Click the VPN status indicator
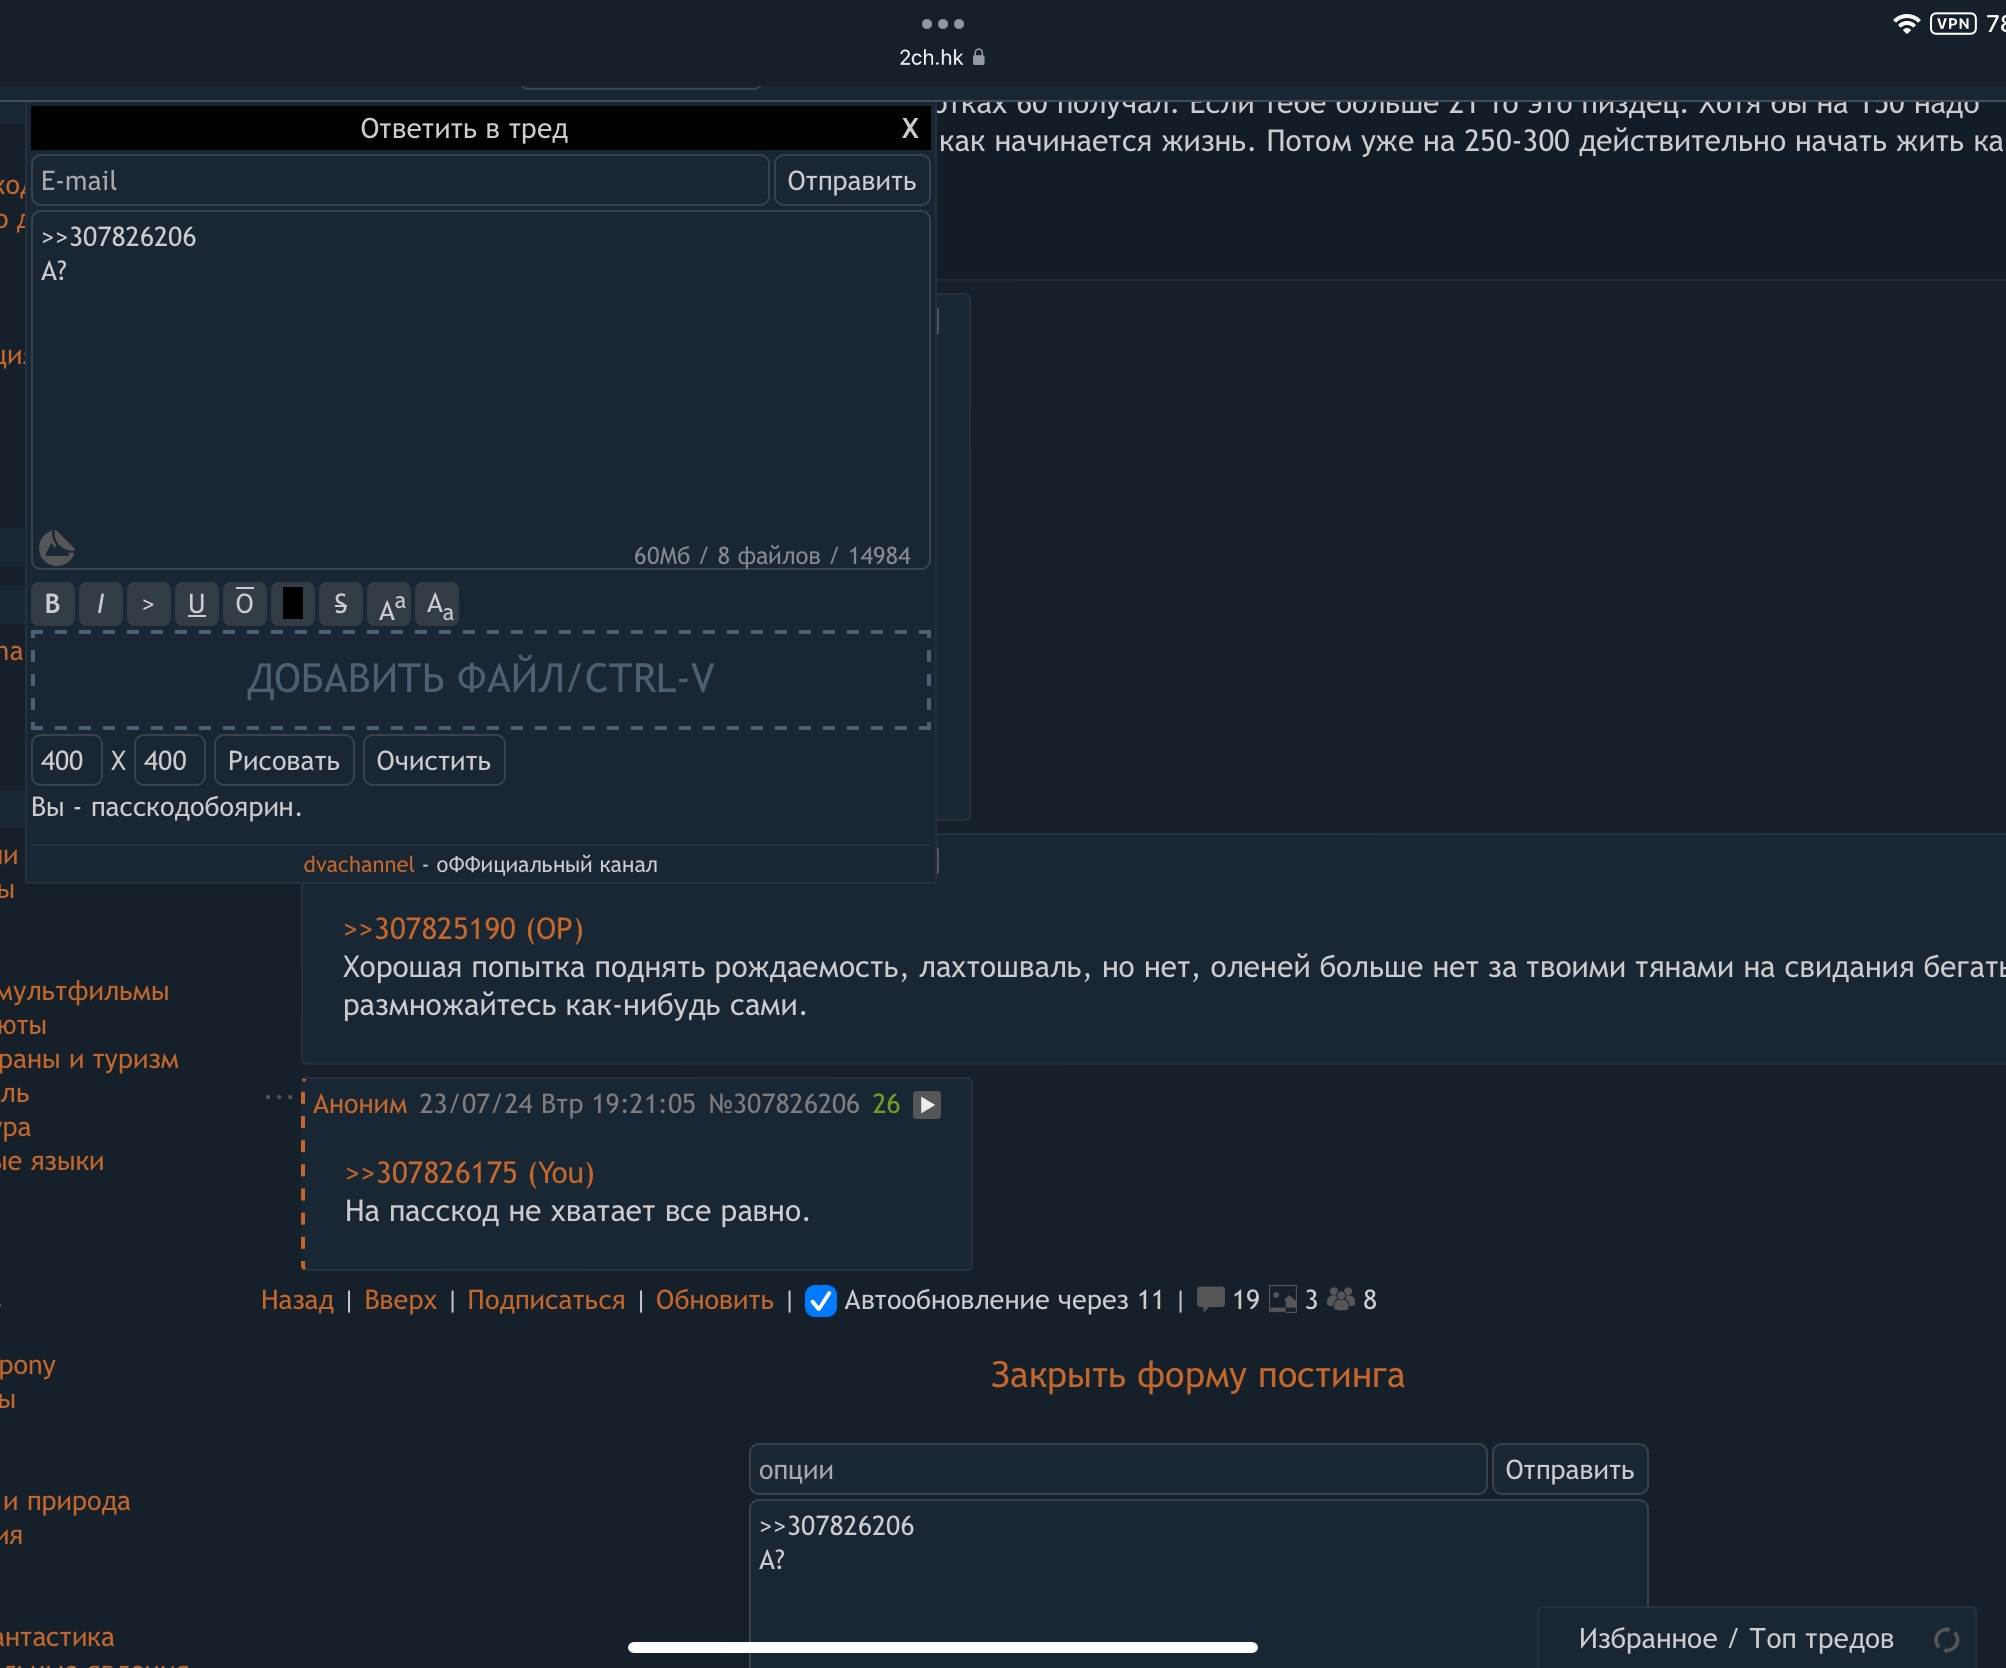 point(1953,24)
